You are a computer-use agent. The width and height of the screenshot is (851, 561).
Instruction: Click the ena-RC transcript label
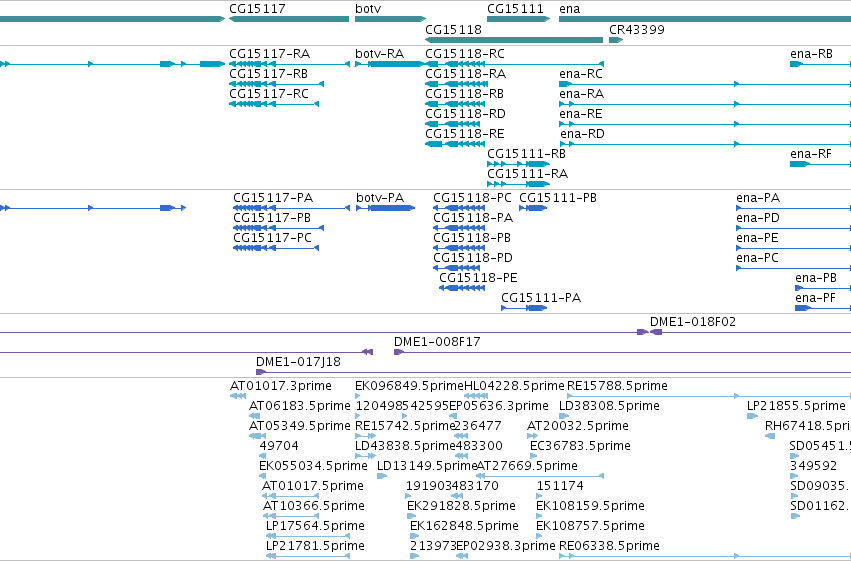581,74
